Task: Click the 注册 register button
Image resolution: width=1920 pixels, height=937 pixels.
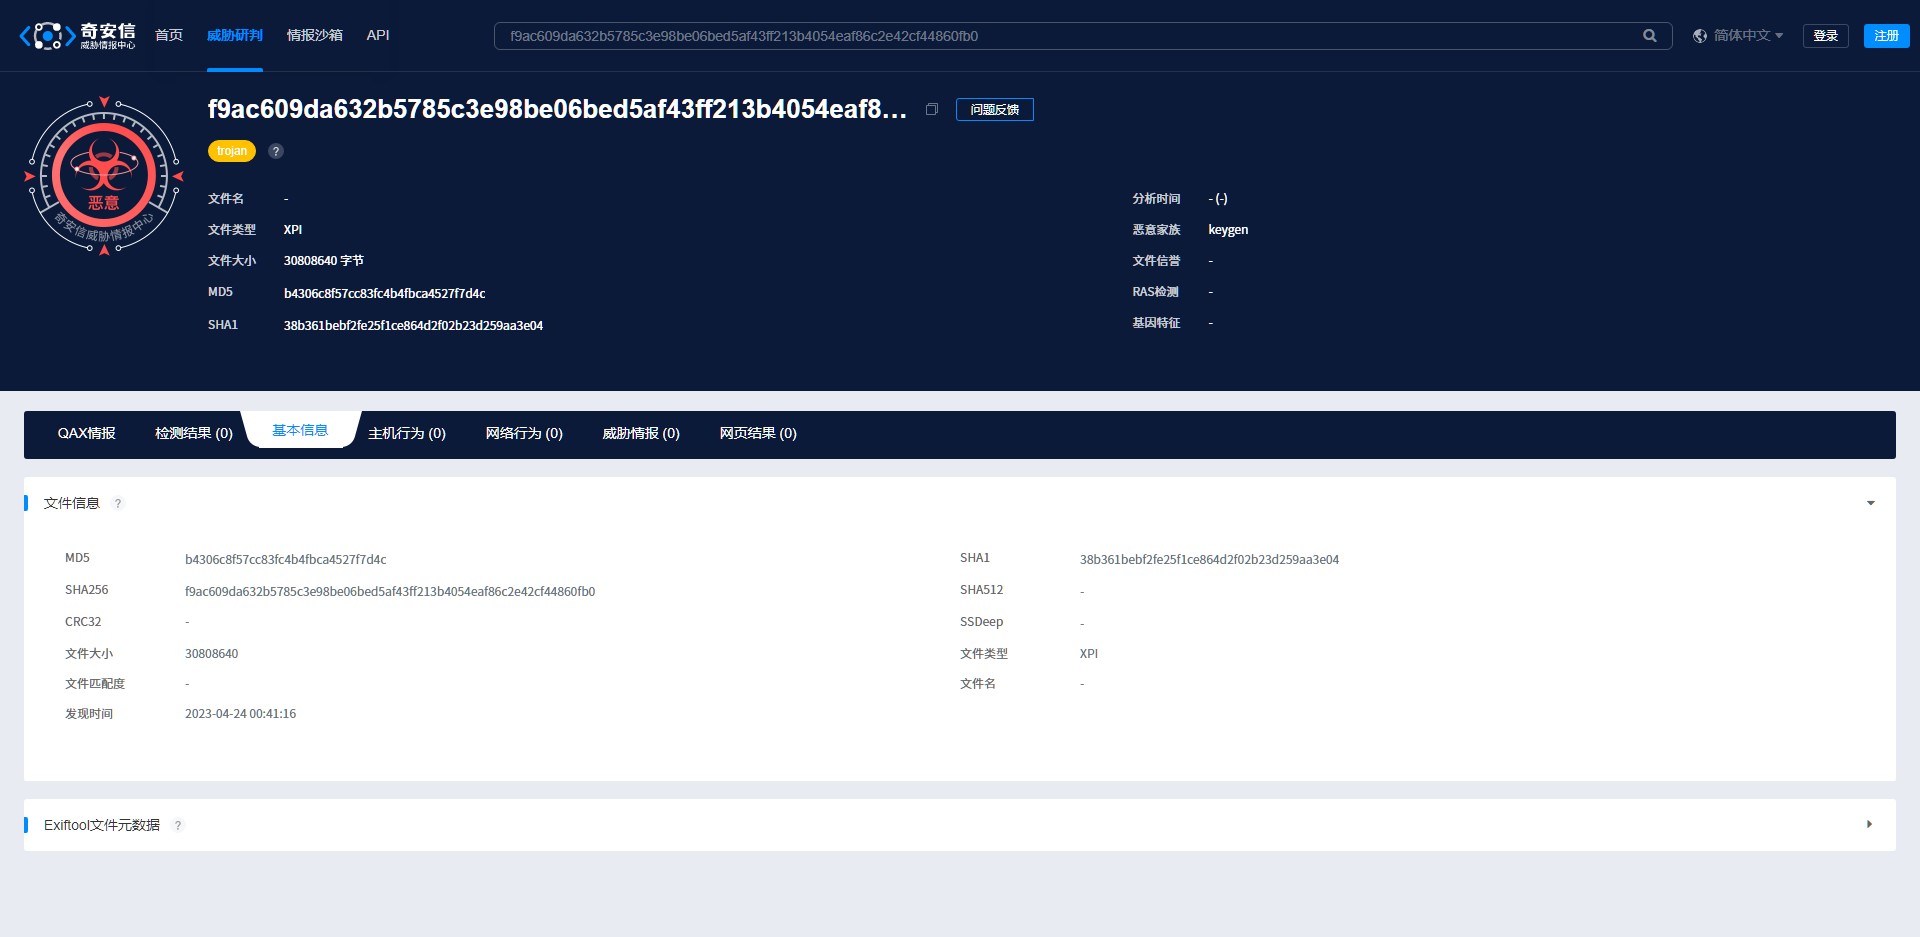Action: [x=1887, y=36]
